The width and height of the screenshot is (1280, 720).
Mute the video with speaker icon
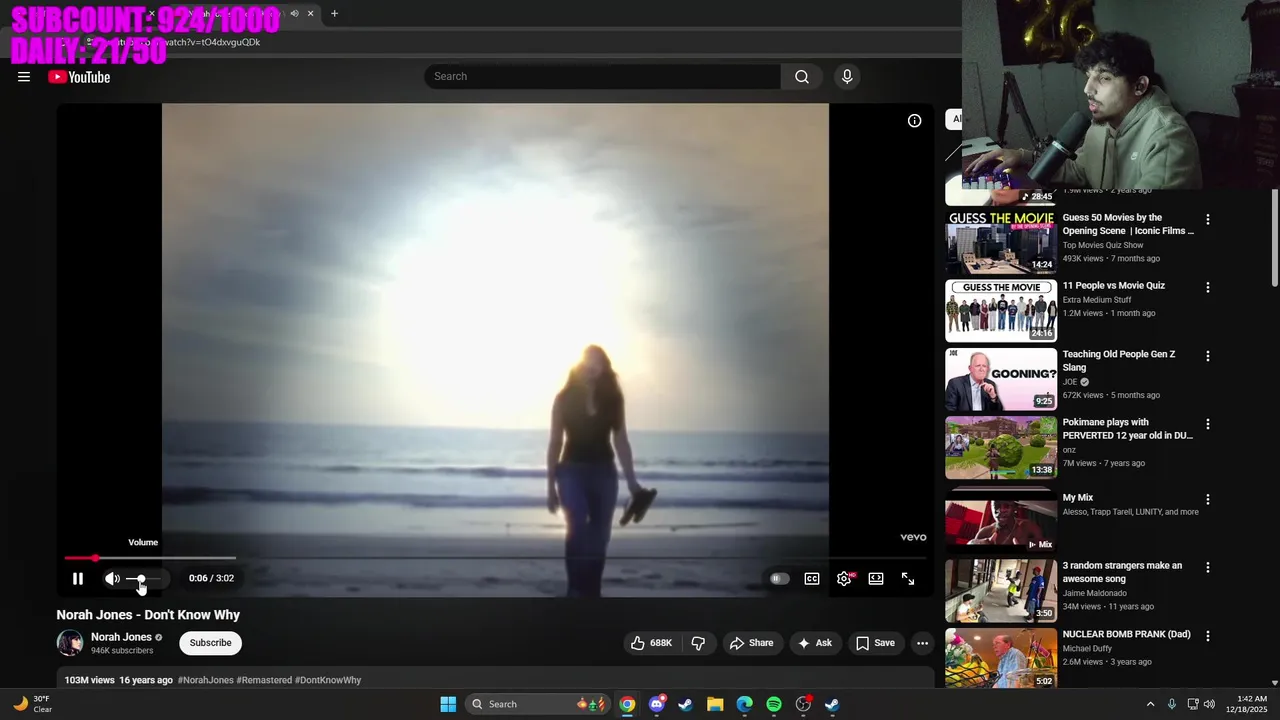[112, 578]
